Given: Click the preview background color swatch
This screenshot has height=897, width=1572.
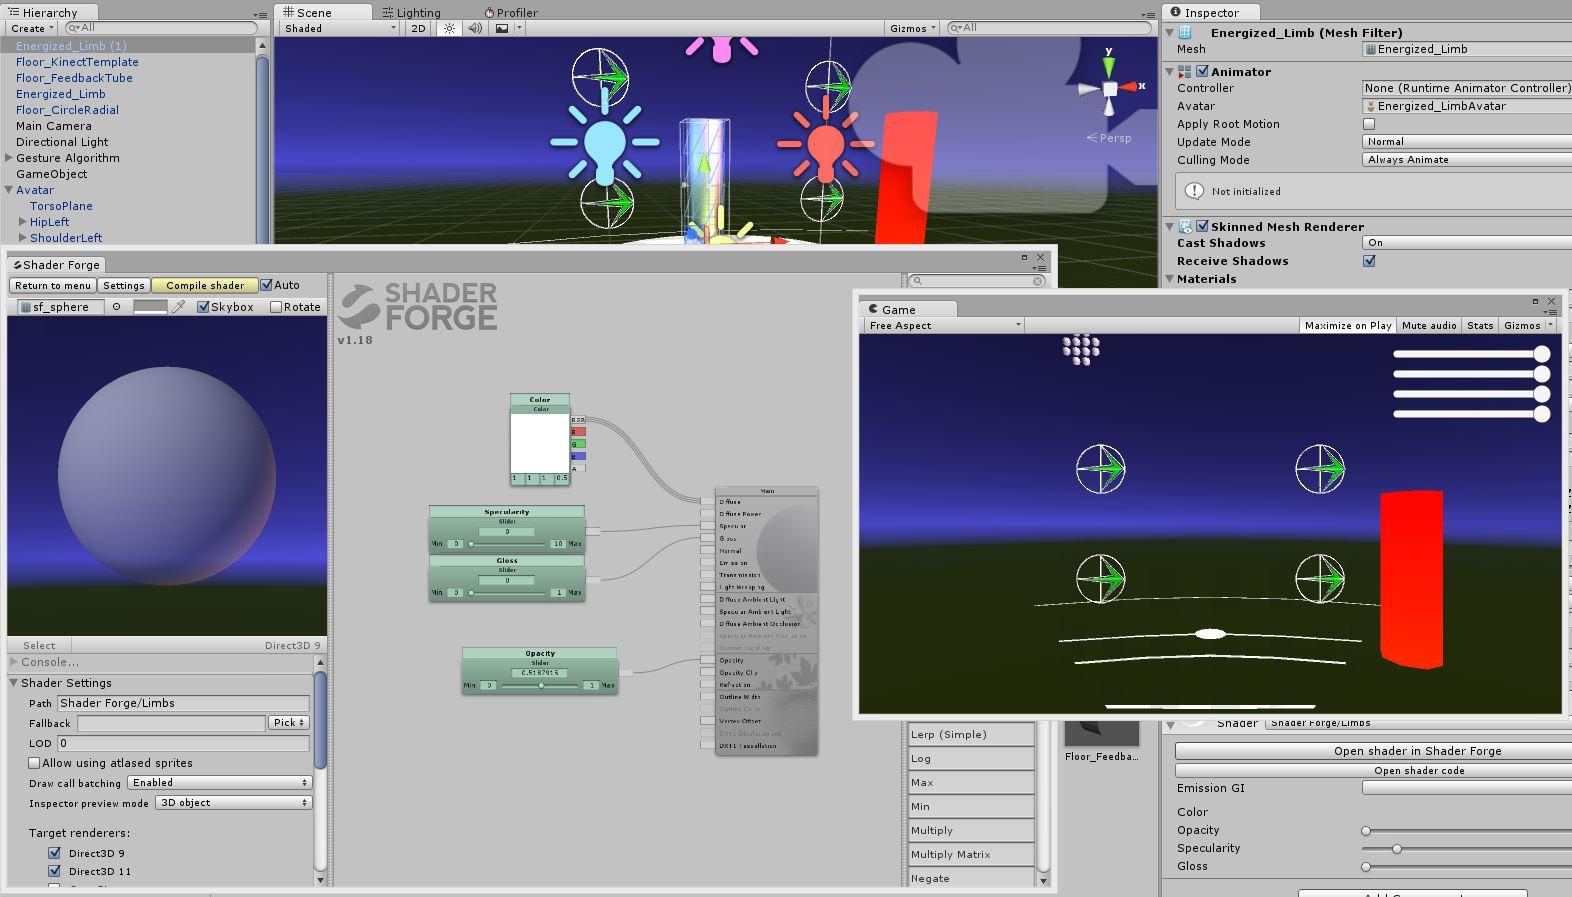Looking at the screenshot, I should tap(150, 307).
